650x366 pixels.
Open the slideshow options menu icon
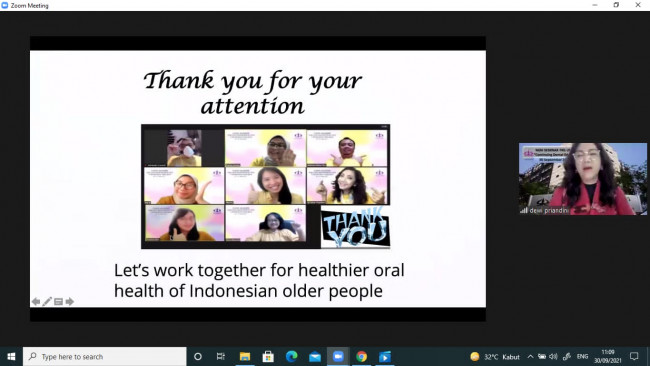tap(58, 302)
